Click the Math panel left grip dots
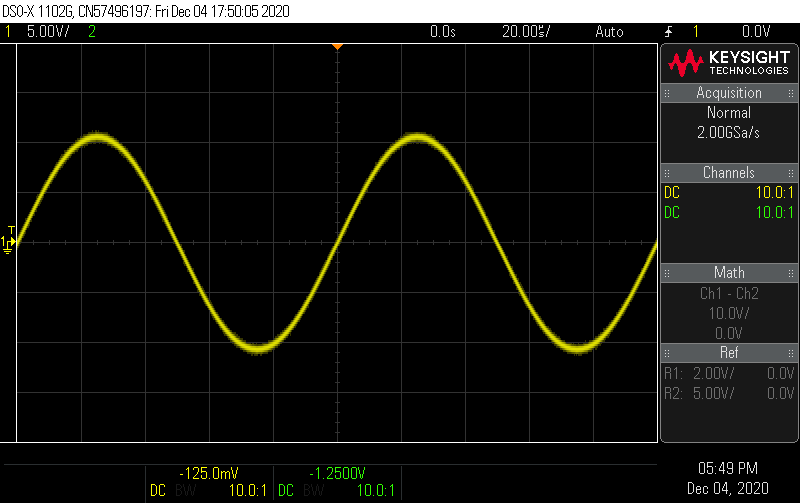This screenshot has width=800, height=503. click(667, 273)
